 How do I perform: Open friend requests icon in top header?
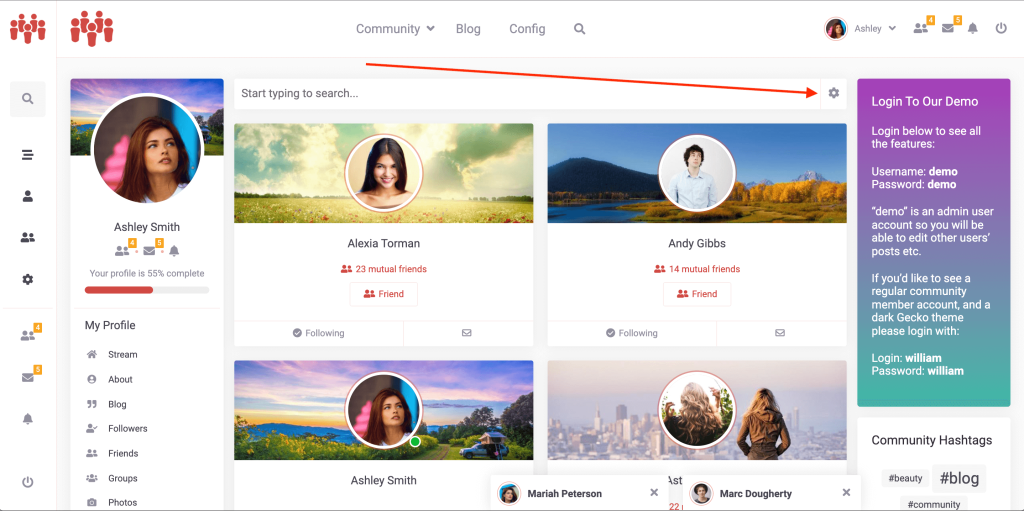pyautogui.click(x=923, y=27)
